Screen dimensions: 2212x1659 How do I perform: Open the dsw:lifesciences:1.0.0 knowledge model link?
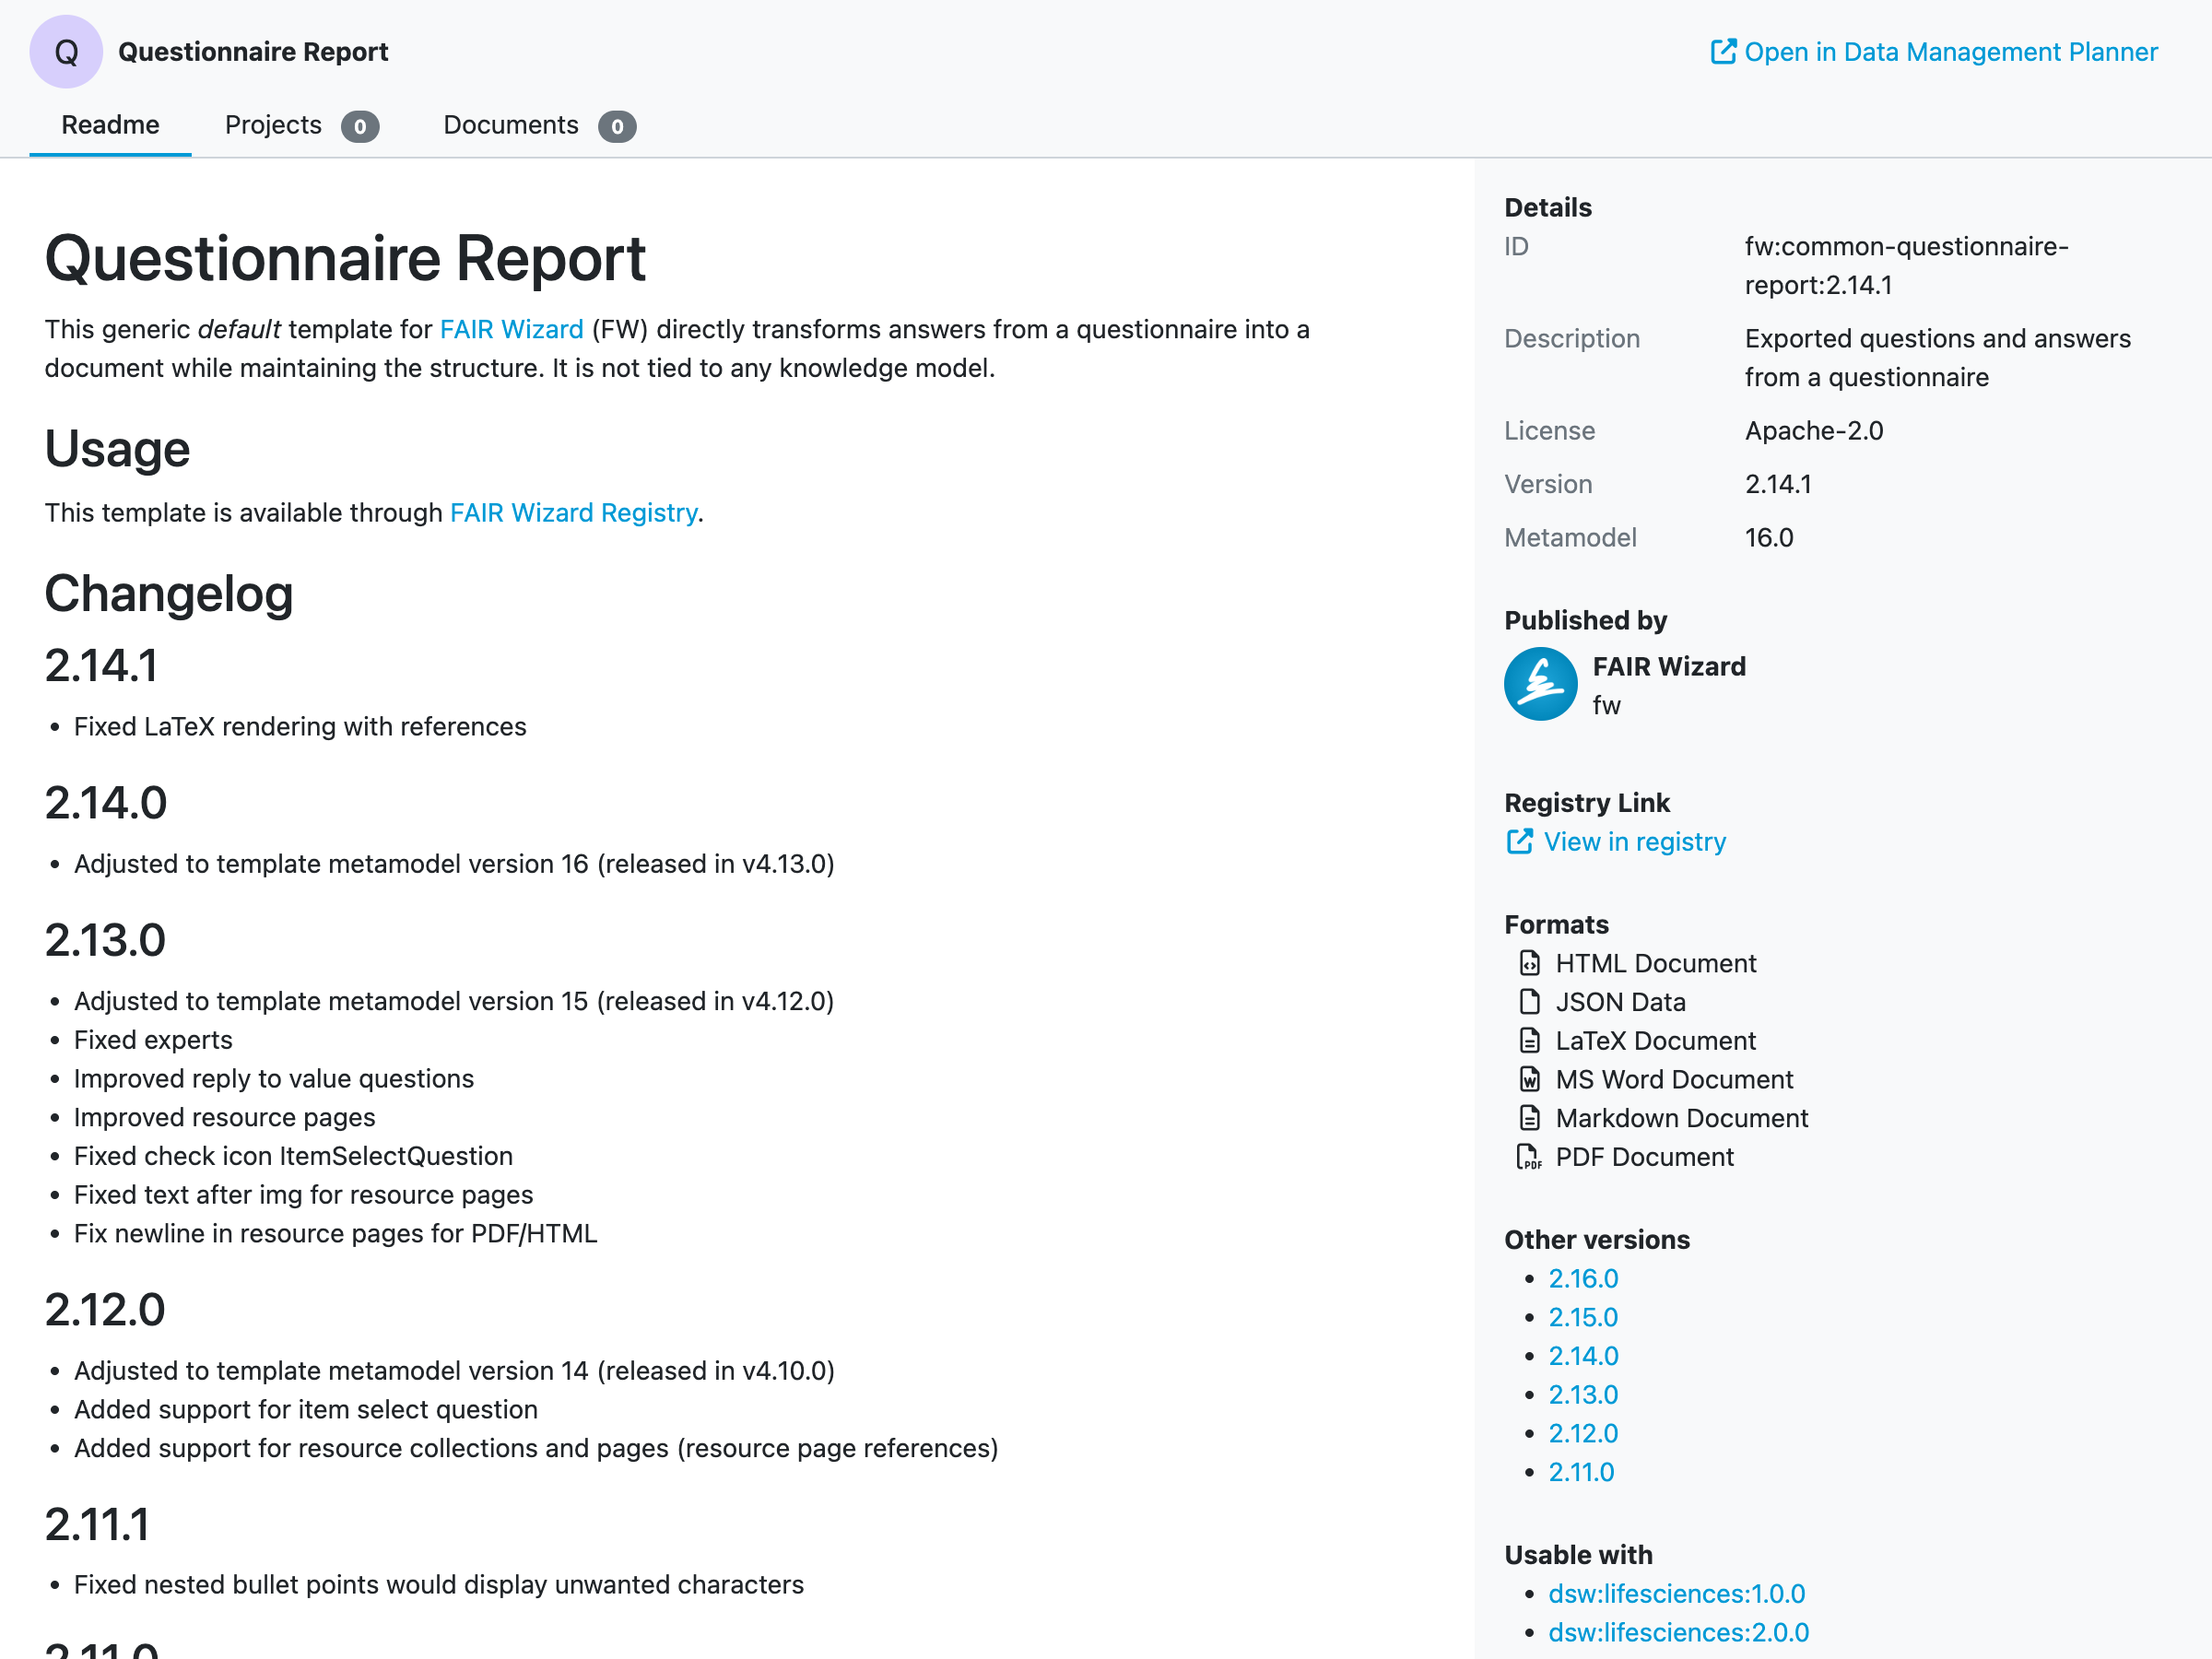(x=1676, y=1594)
